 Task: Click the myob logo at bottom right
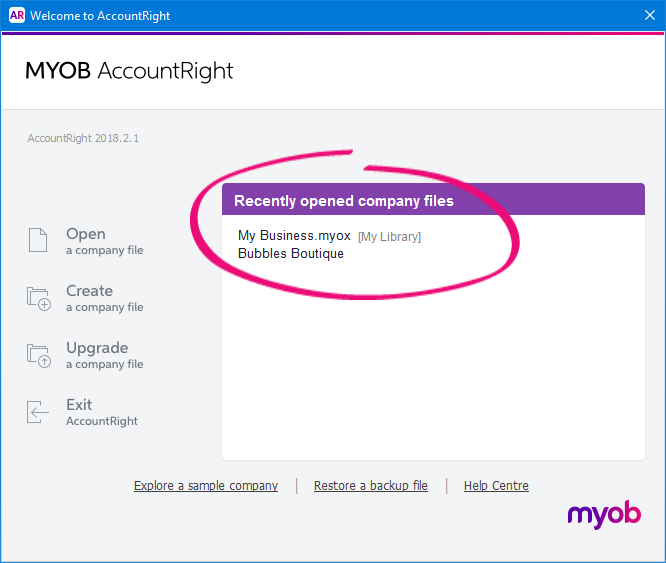[x=604, y=514]
